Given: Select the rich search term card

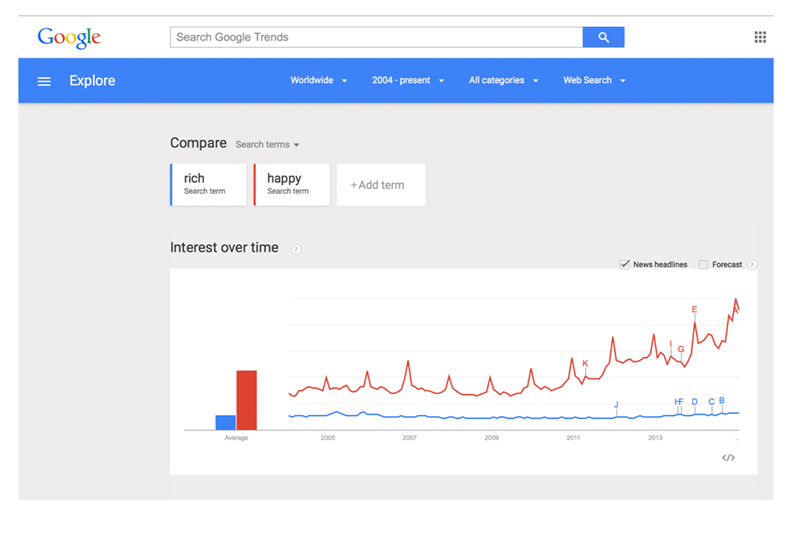Looking at the screenshot, I should click(x=208, y=185).
